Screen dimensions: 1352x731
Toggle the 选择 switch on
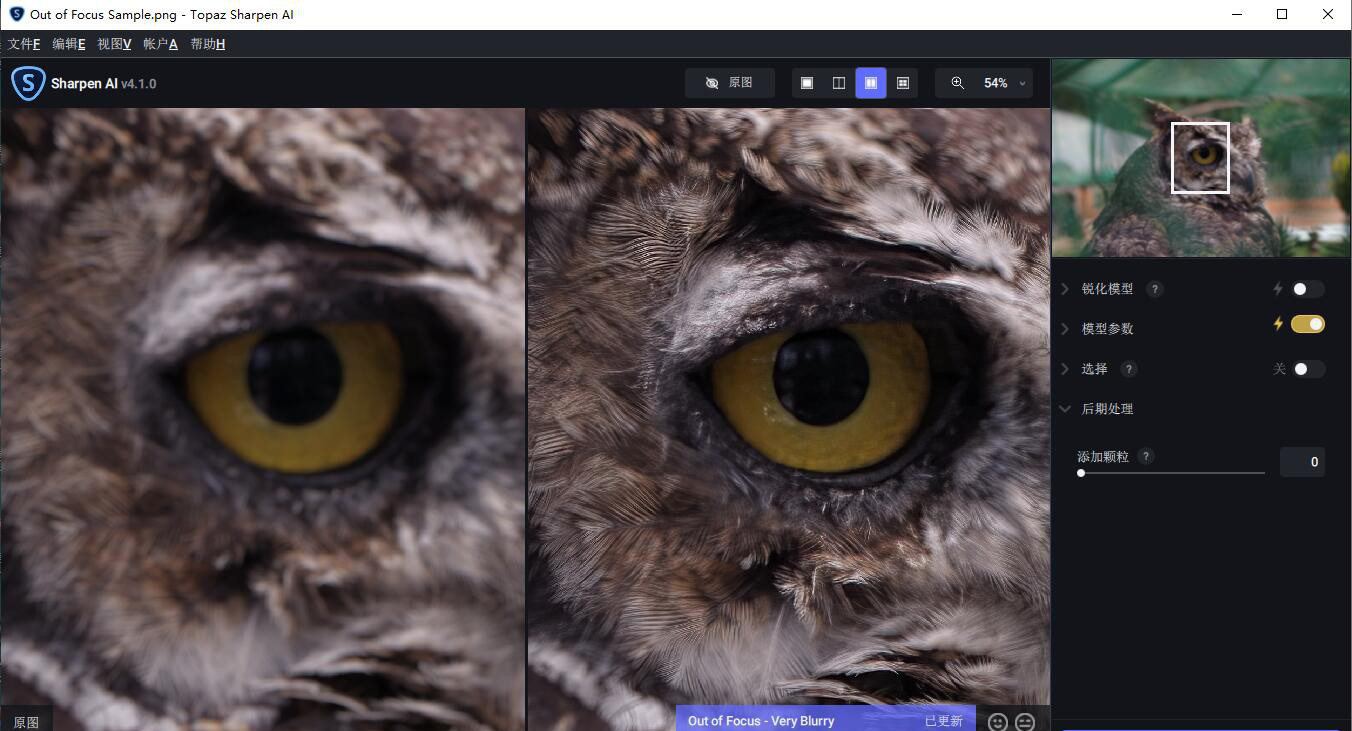click(x=1308, y=369)
